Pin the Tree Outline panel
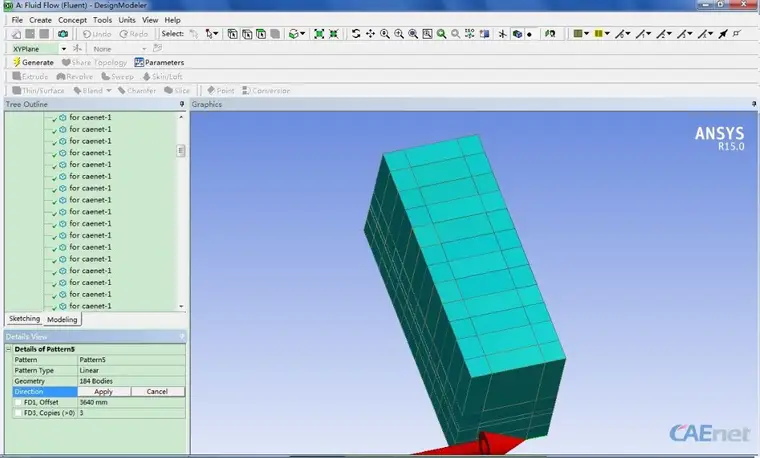Screen dimensions: 760x458 point(182,104)
